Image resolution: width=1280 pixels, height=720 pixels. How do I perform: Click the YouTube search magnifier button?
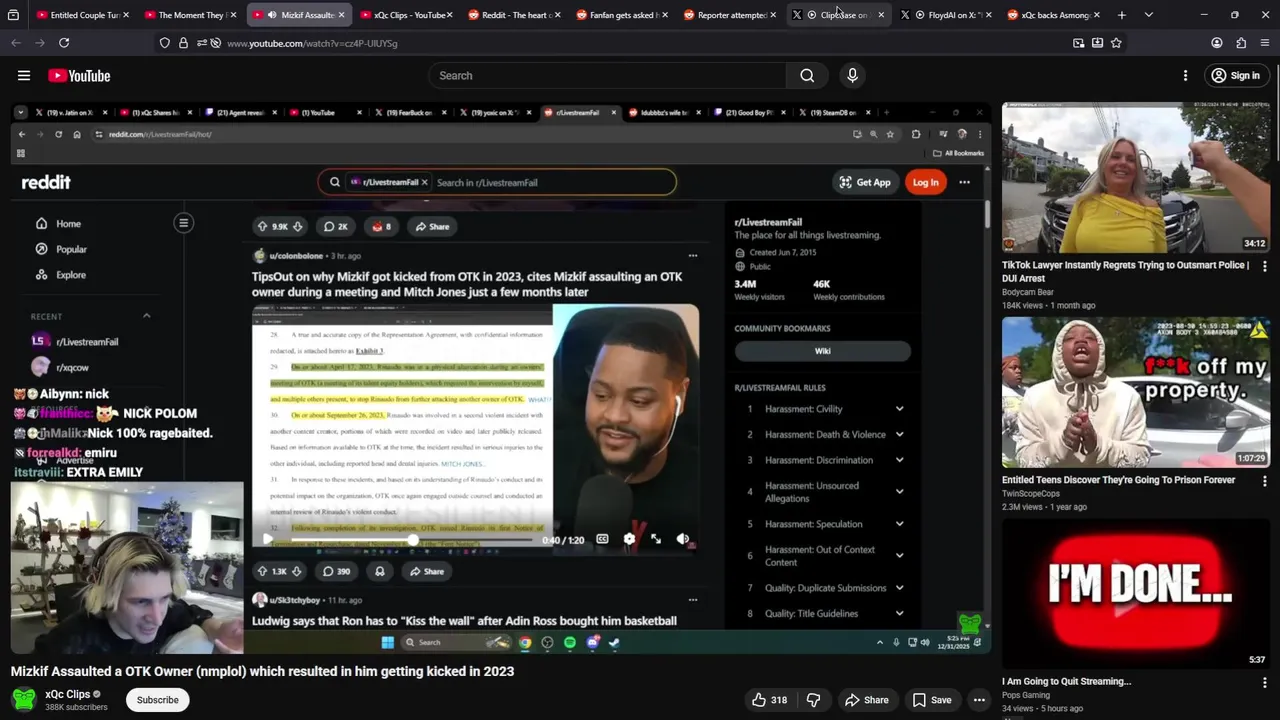(807, 75)
